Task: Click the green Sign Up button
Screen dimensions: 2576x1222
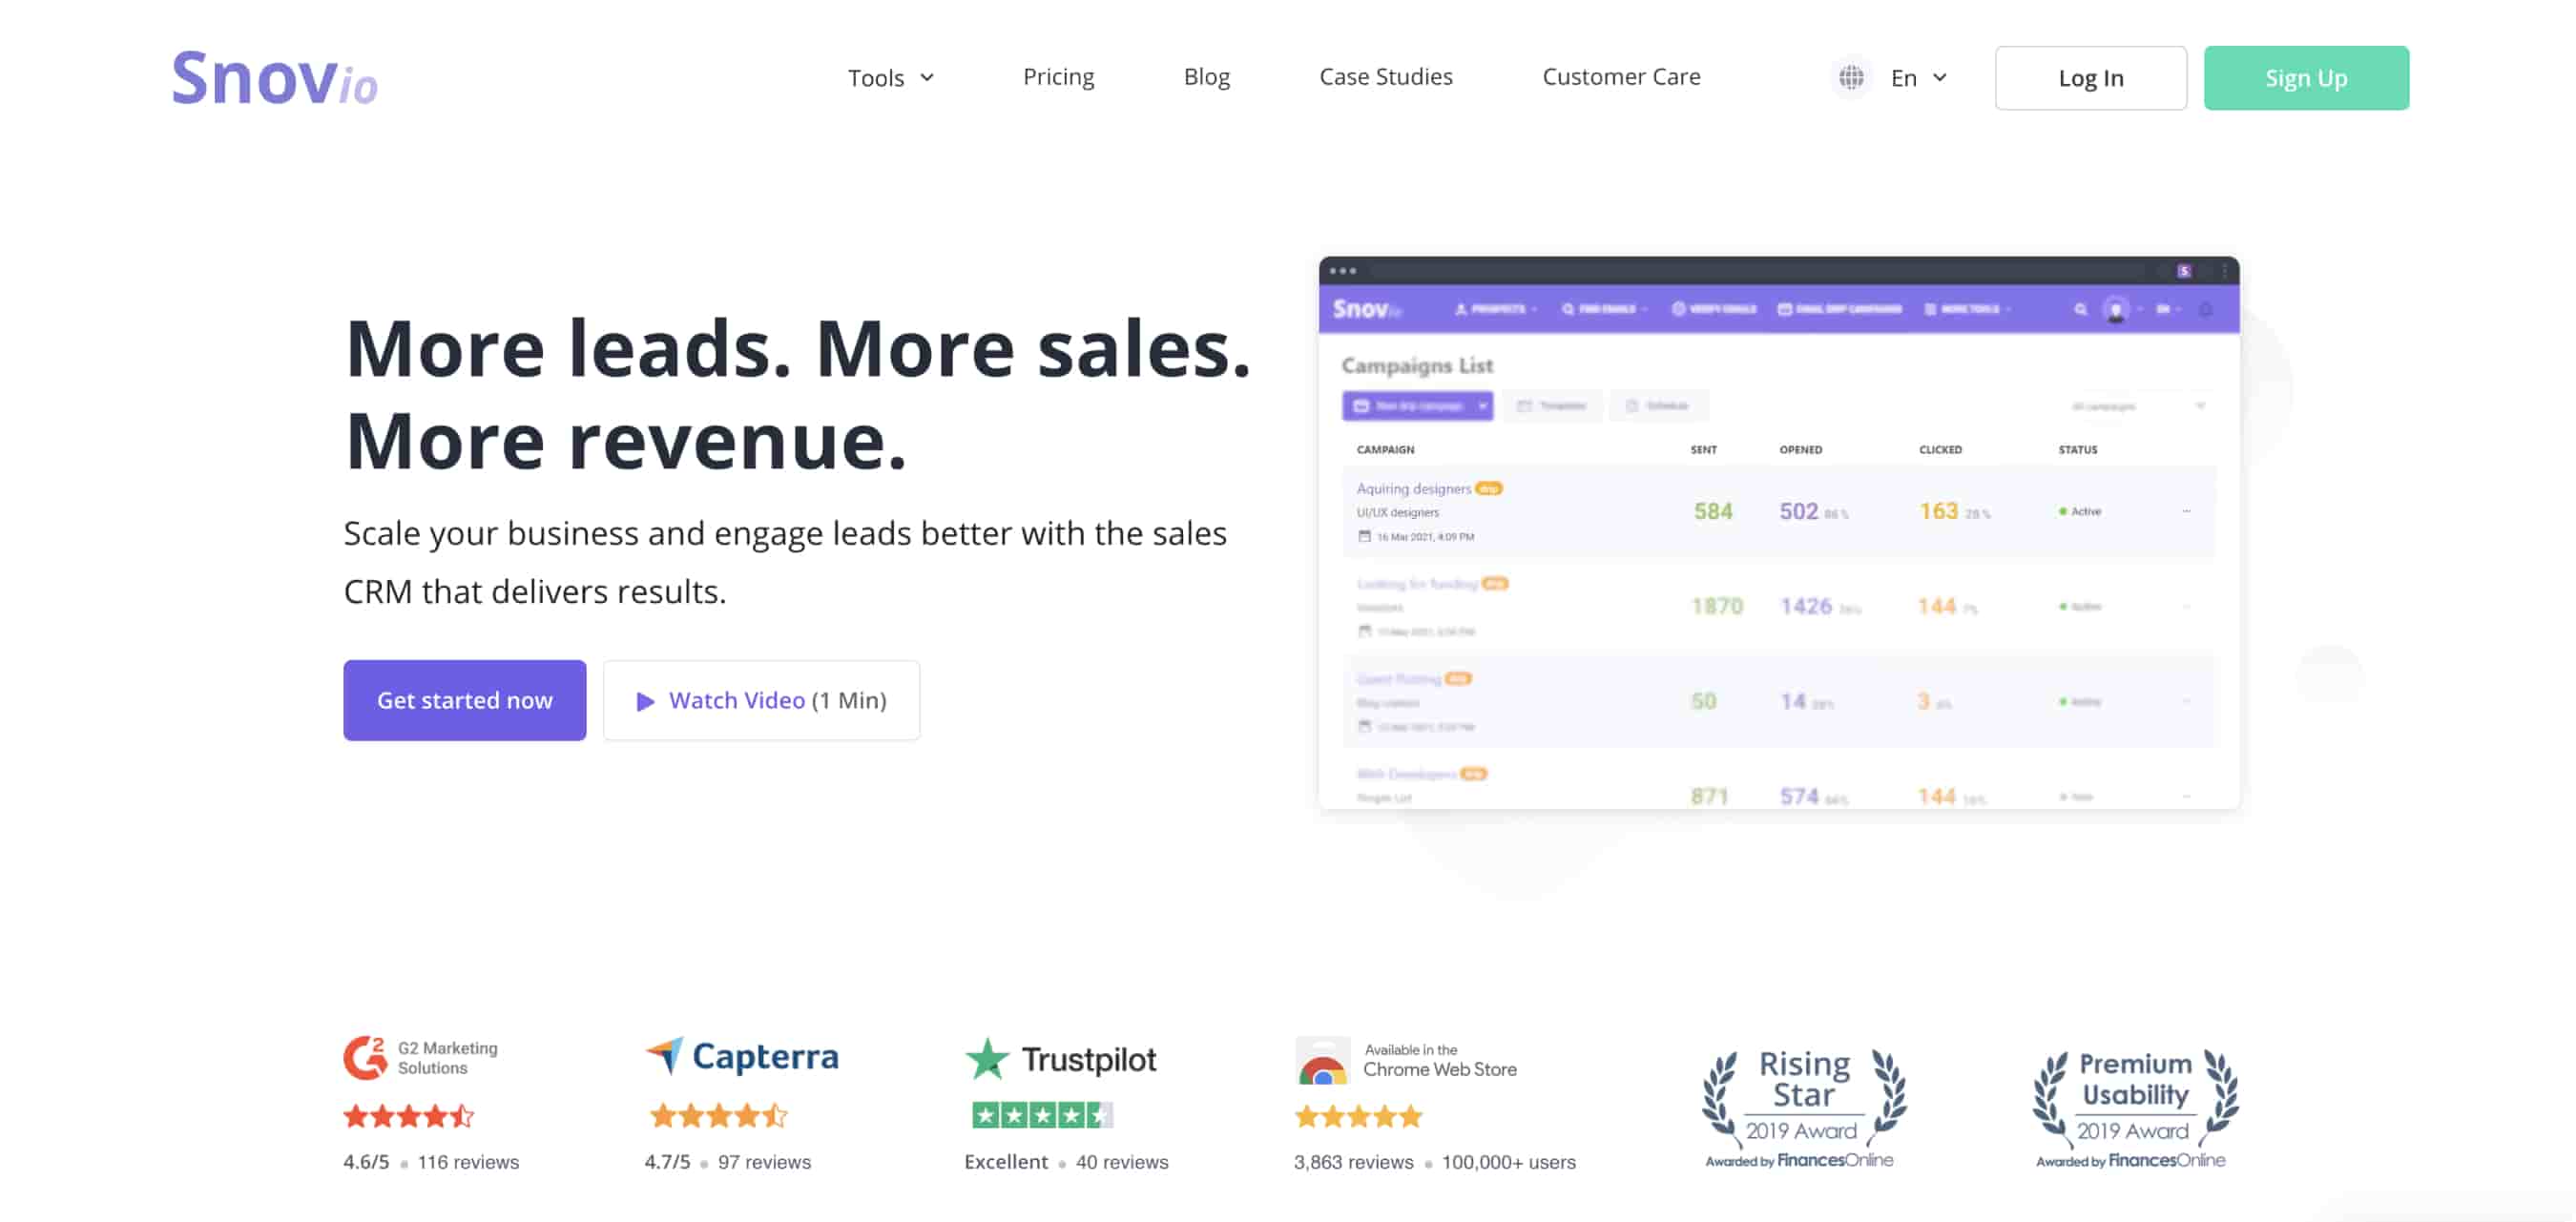Action: tap(2305, 78)
